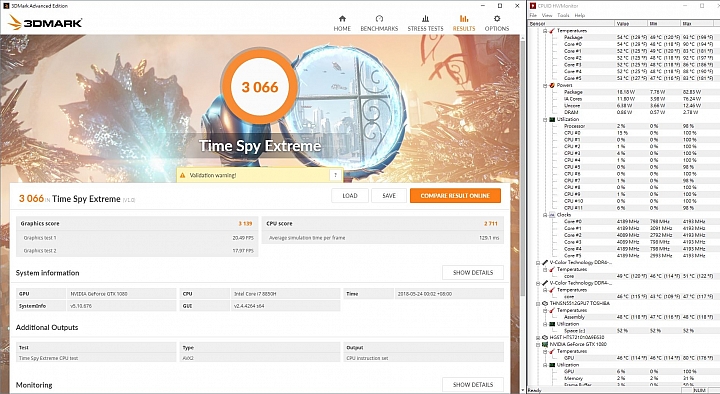720x394 pixels.
Task: Click the LOAD button
Action: [x=350, y=196]
